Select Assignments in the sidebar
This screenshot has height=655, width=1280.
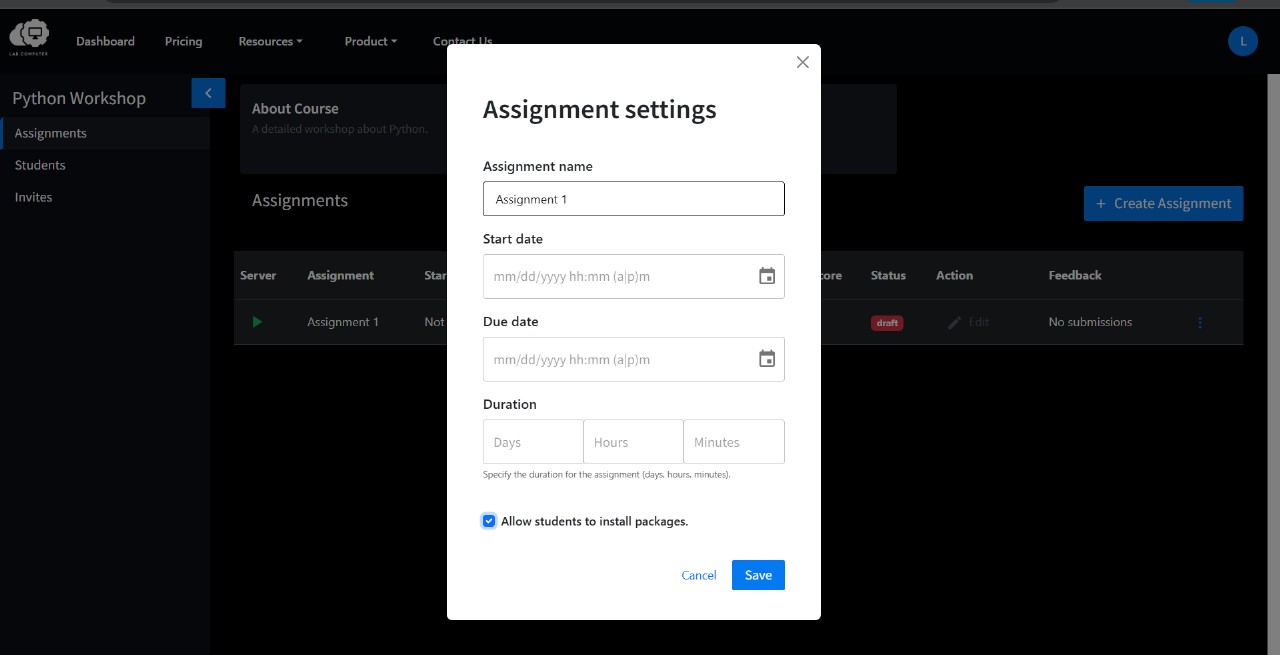tap(106, 133)
